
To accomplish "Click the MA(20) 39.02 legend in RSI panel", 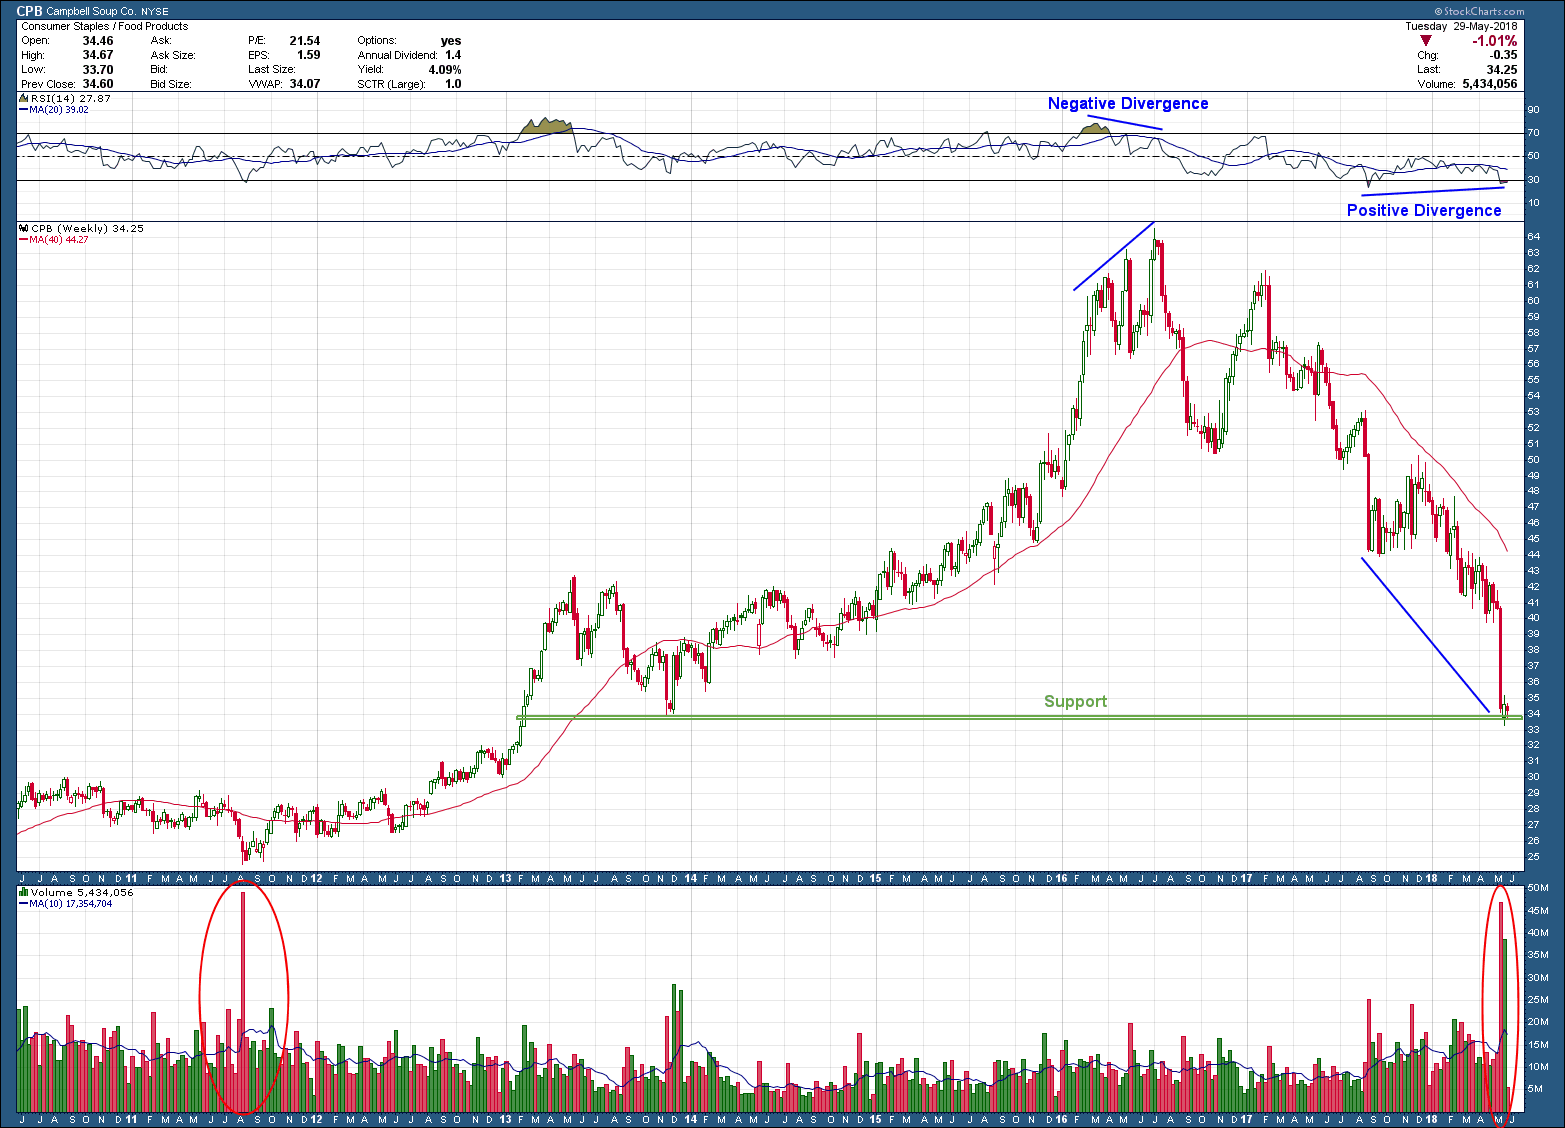I will coord(55,110).
